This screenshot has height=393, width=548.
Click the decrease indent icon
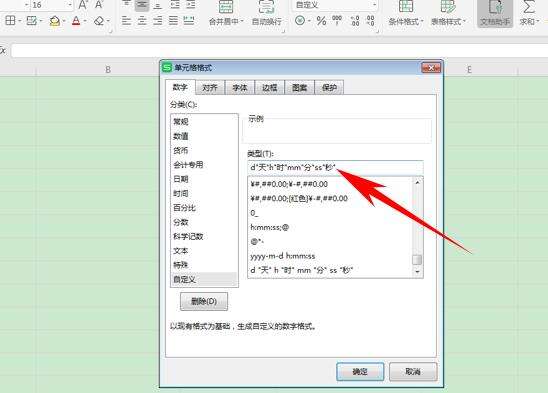point(174,5)
